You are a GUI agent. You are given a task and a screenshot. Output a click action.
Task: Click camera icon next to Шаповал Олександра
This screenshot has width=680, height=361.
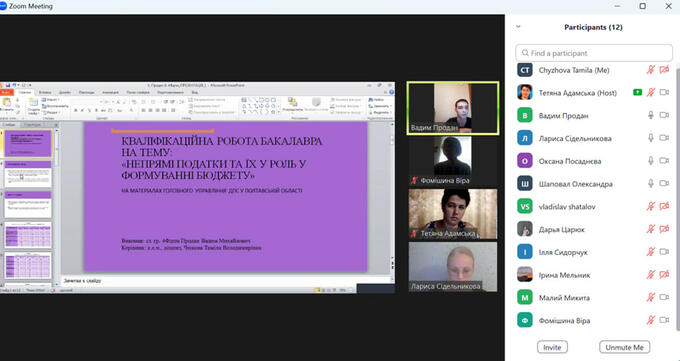[x=664, y=184]
